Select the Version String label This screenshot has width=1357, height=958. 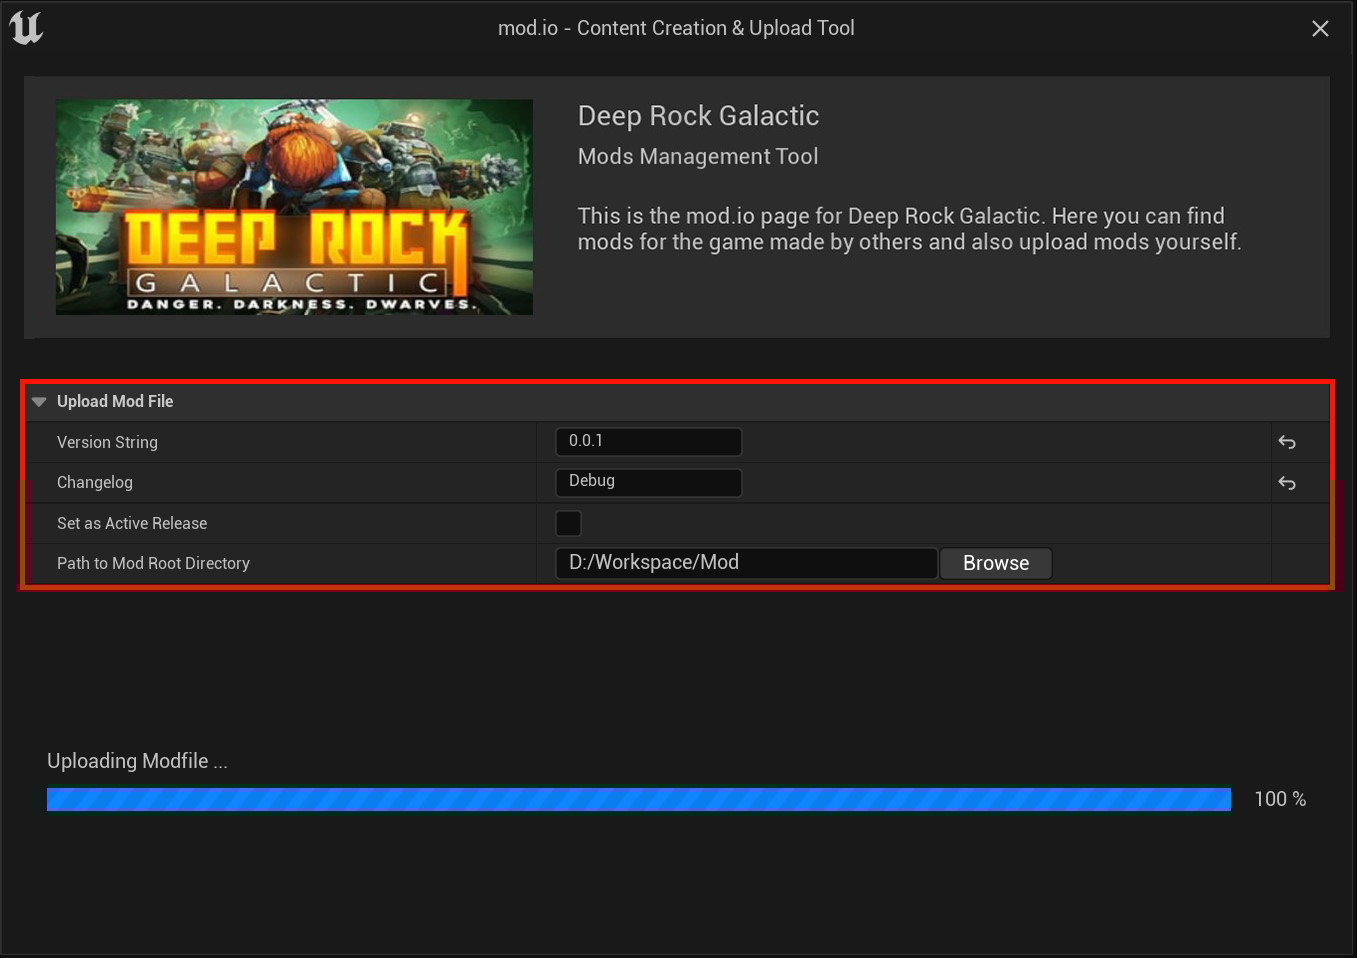click(107, 442)
